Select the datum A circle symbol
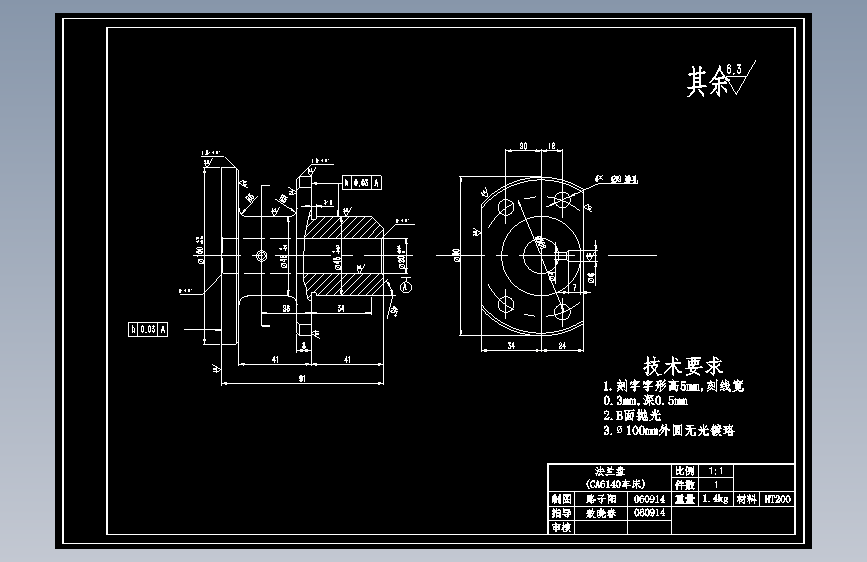The width and height of the screenshot is (867, 562). (406, 287)
